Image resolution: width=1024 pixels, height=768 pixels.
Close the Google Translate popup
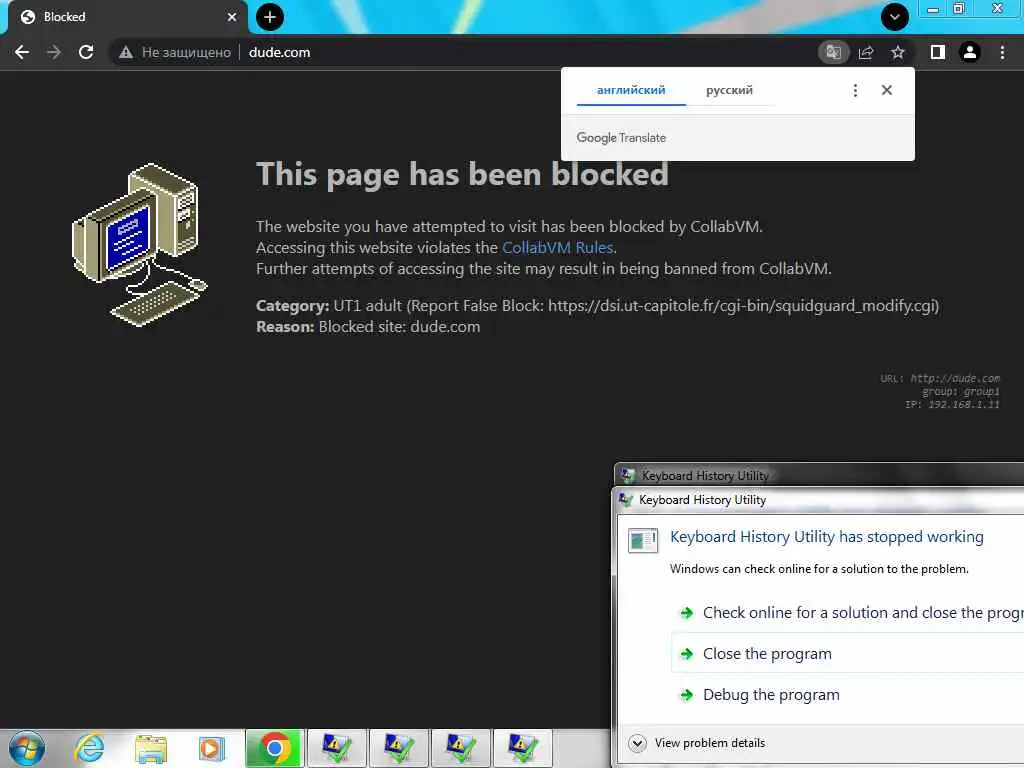point(886,90)
